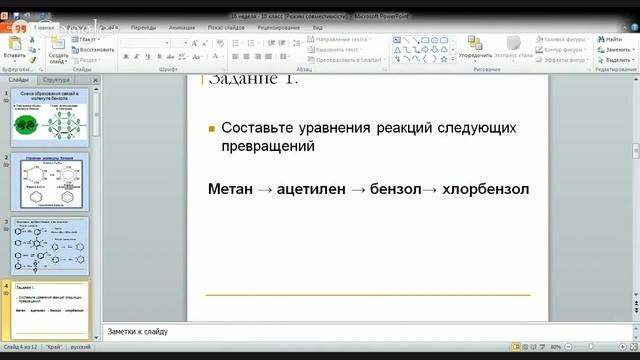Open Shape Fill (Заливка фигуры) options
The height and width of the screenshot is (360, 640).
click(x=562, y=40)
